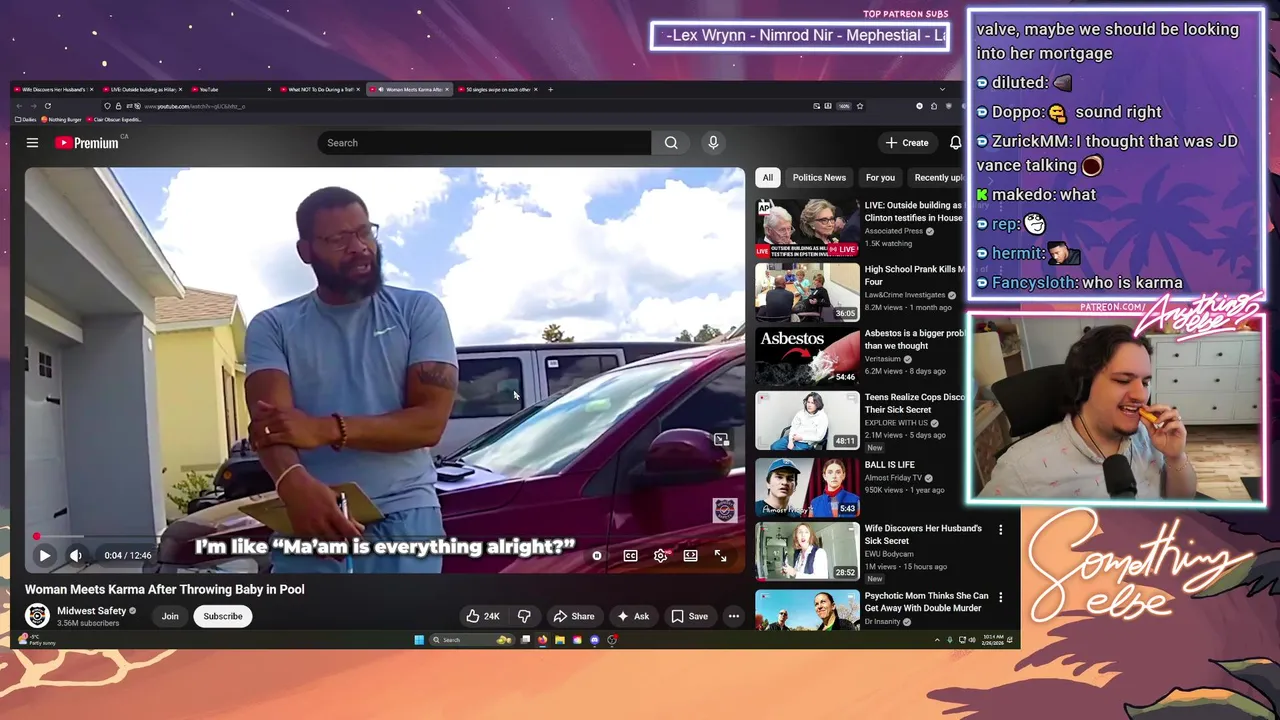Image resolution: width=1280 pixels, height=720 pixels.
Task: Seek using the red video progress bar
Action: [385, 537]
